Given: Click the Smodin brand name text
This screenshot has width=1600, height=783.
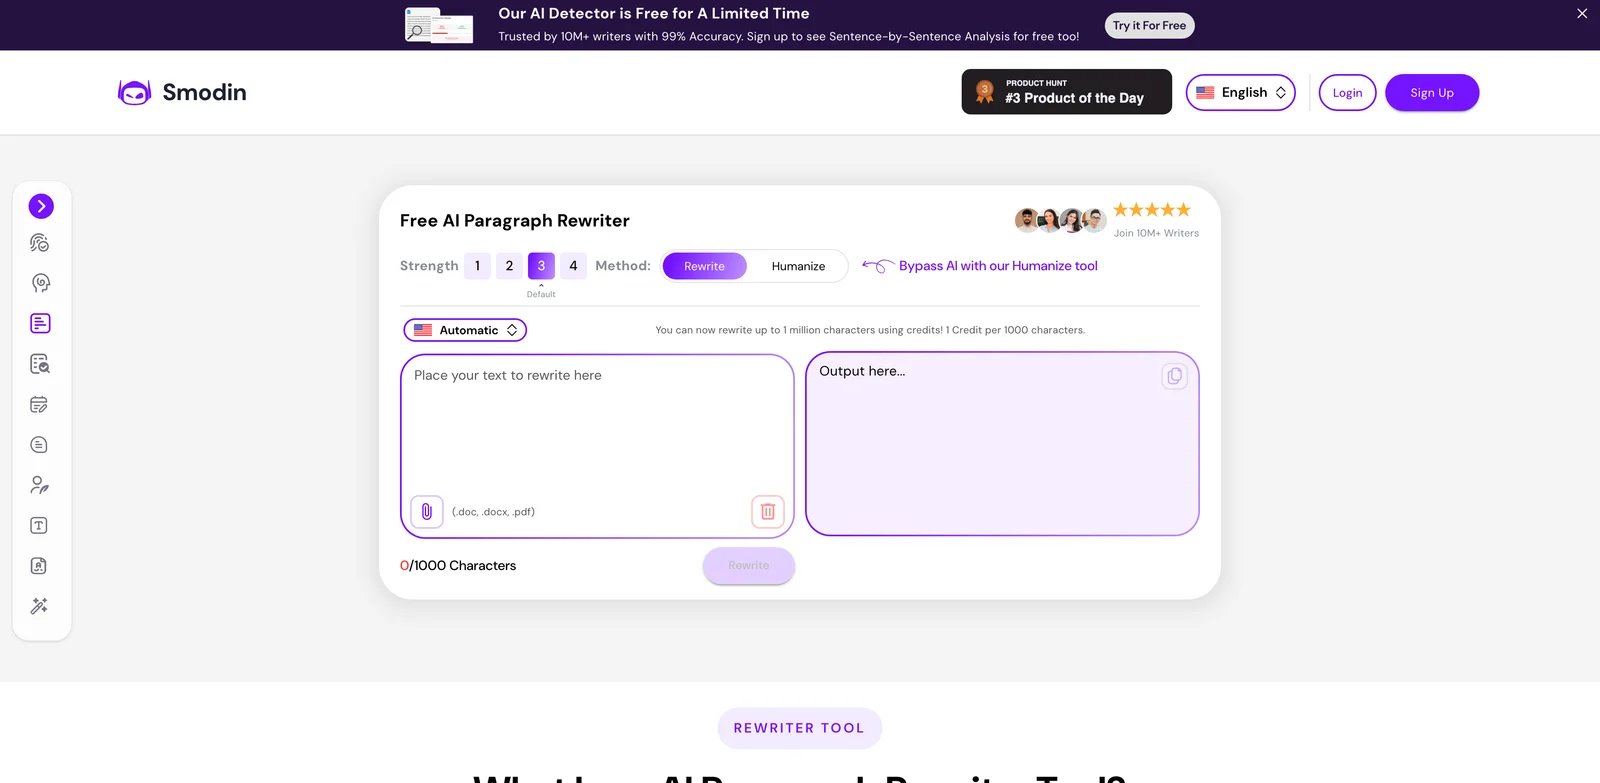Looking at the screenshot, I should (x=204, y=92).
